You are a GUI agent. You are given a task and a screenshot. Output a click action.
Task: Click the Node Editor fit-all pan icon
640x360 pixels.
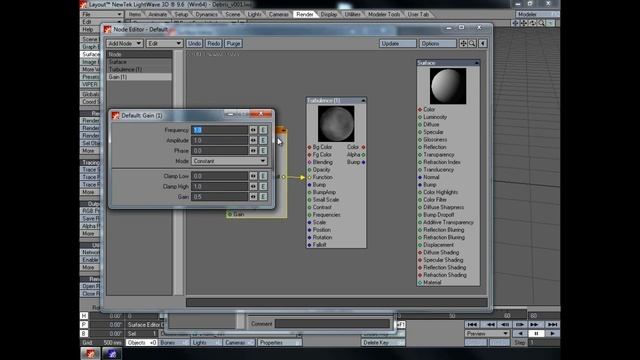pyautogui.click(x=463, y=43)
